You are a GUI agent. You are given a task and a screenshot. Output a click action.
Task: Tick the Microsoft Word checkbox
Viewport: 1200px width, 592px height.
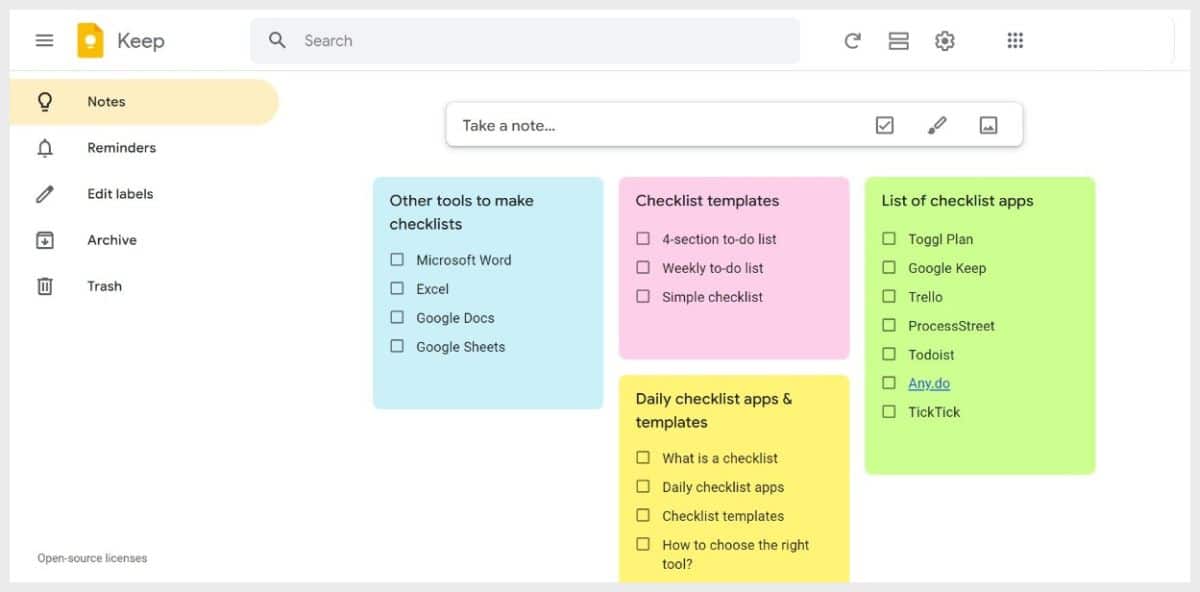click(x=397, y=259)
